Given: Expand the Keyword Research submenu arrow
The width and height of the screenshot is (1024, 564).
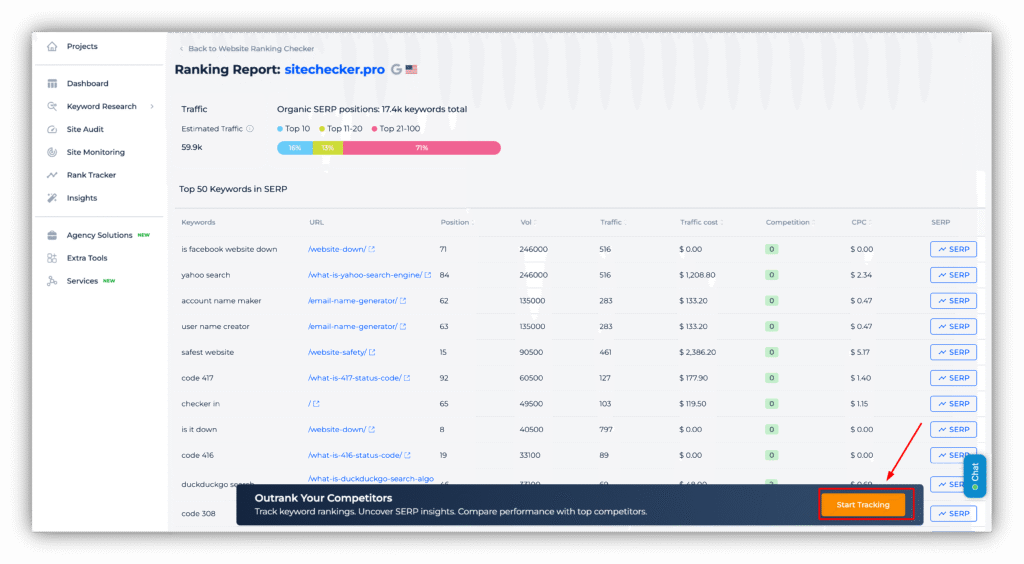Looking at the screenshot, I should click(152, 106).
